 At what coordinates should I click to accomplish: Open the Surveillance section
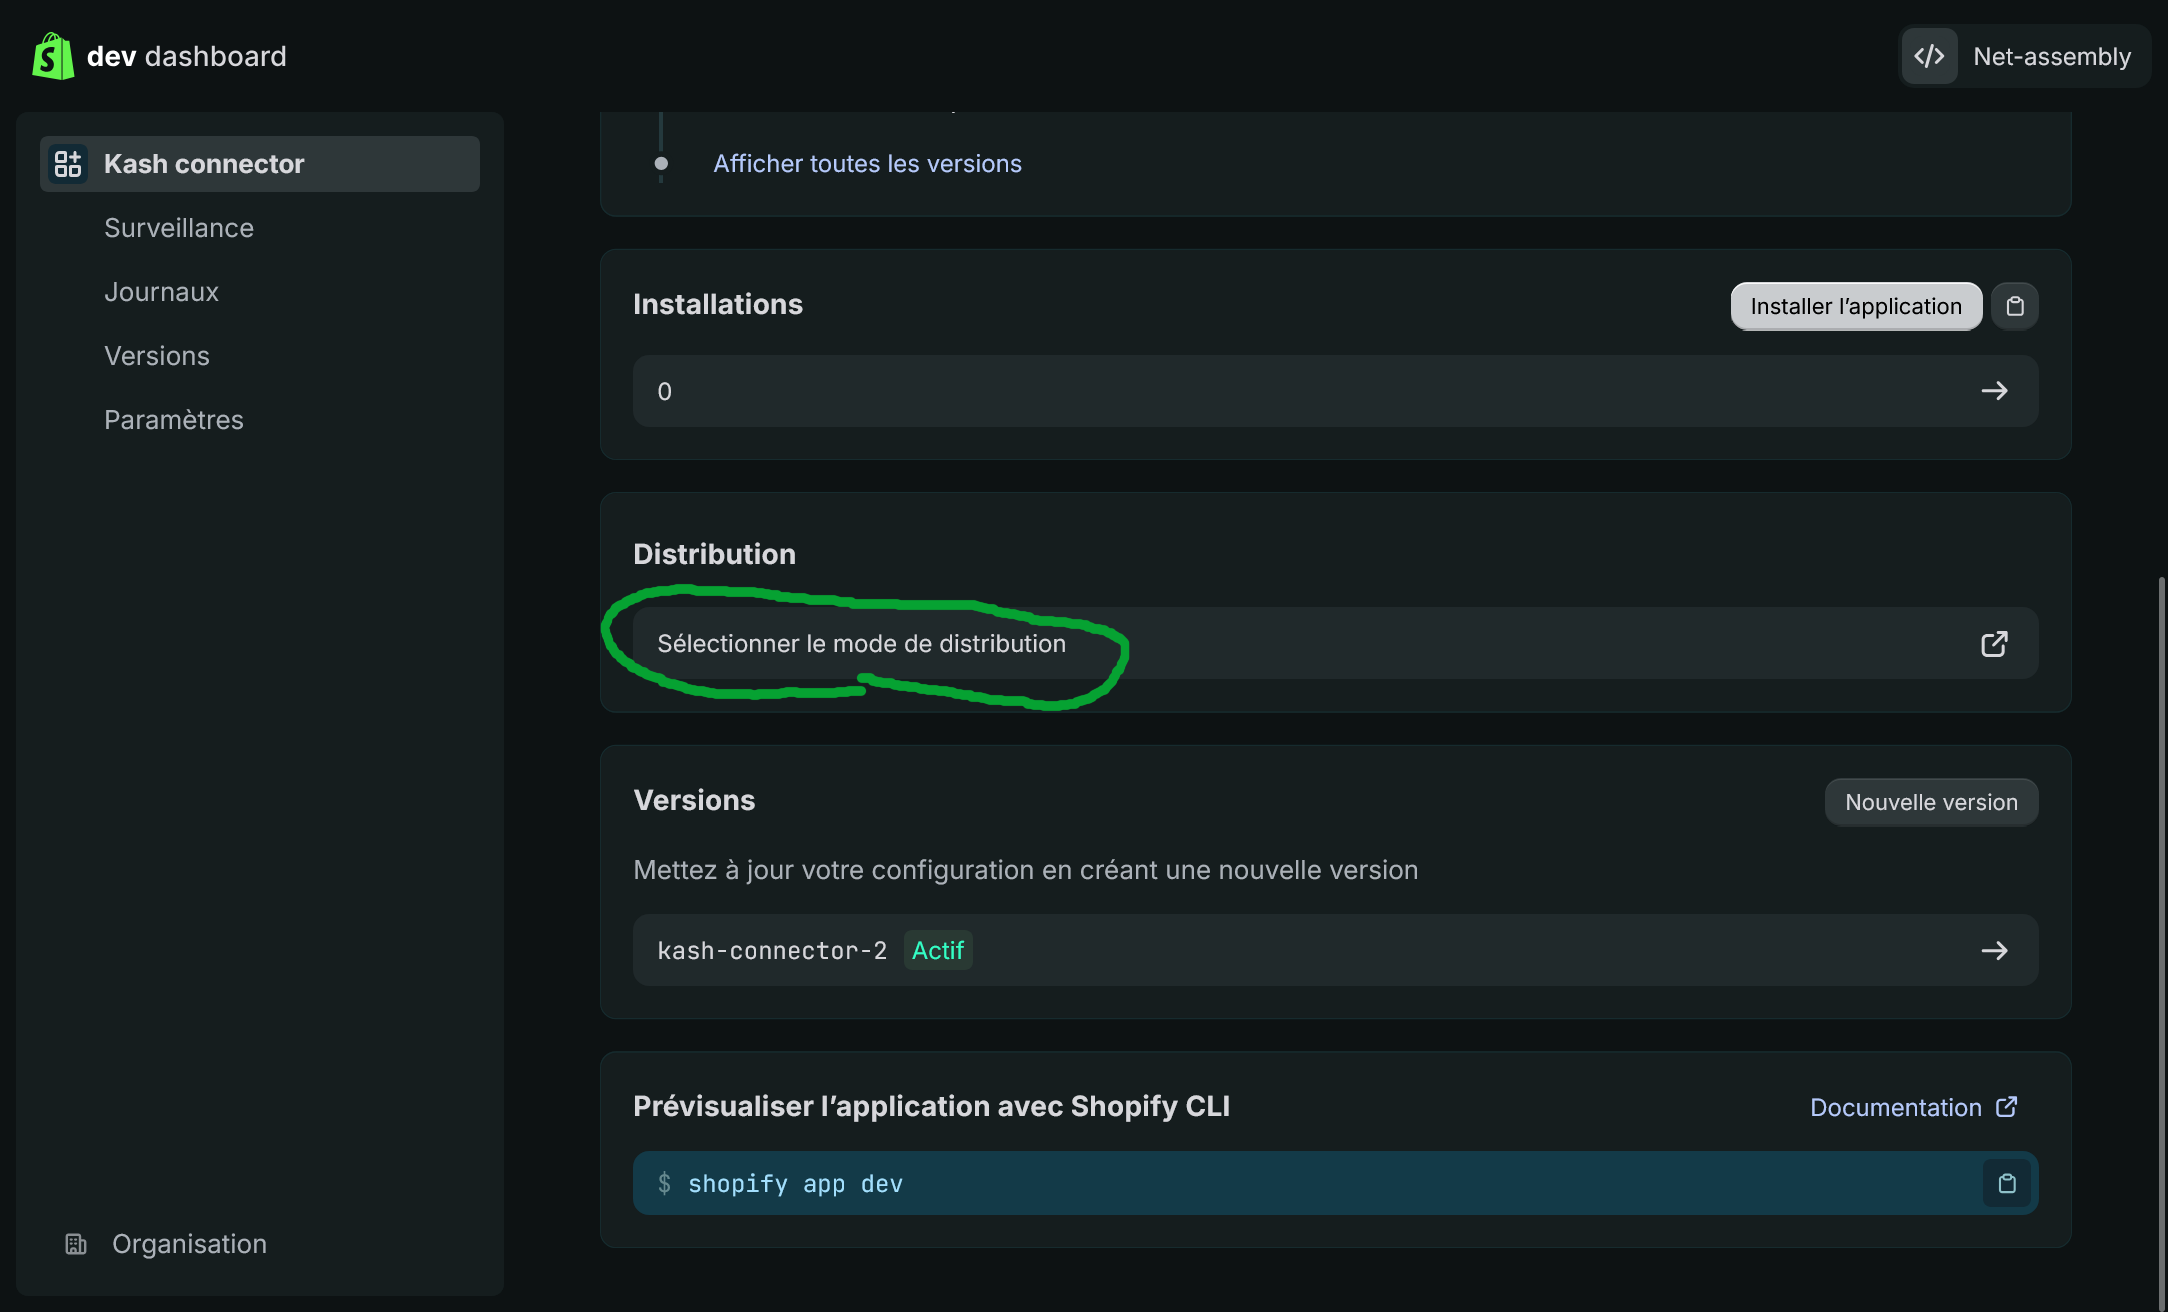click(179, 228)
